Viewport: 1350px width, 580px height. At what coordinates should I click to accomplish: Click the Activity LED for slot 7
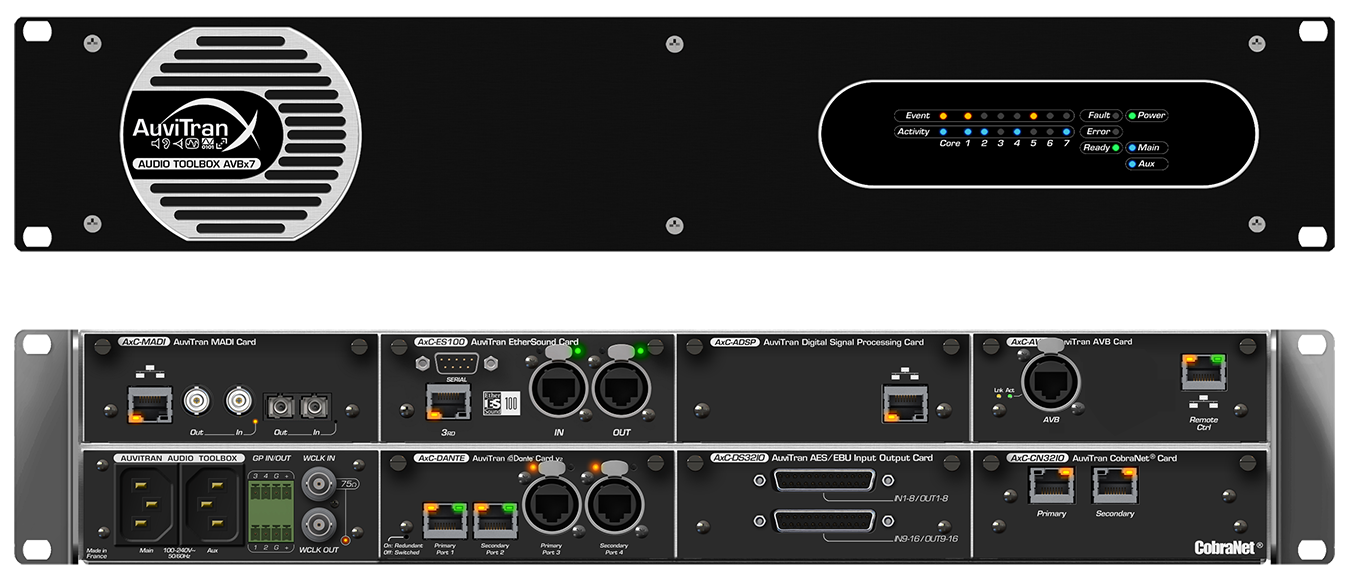coord(1066,132)
